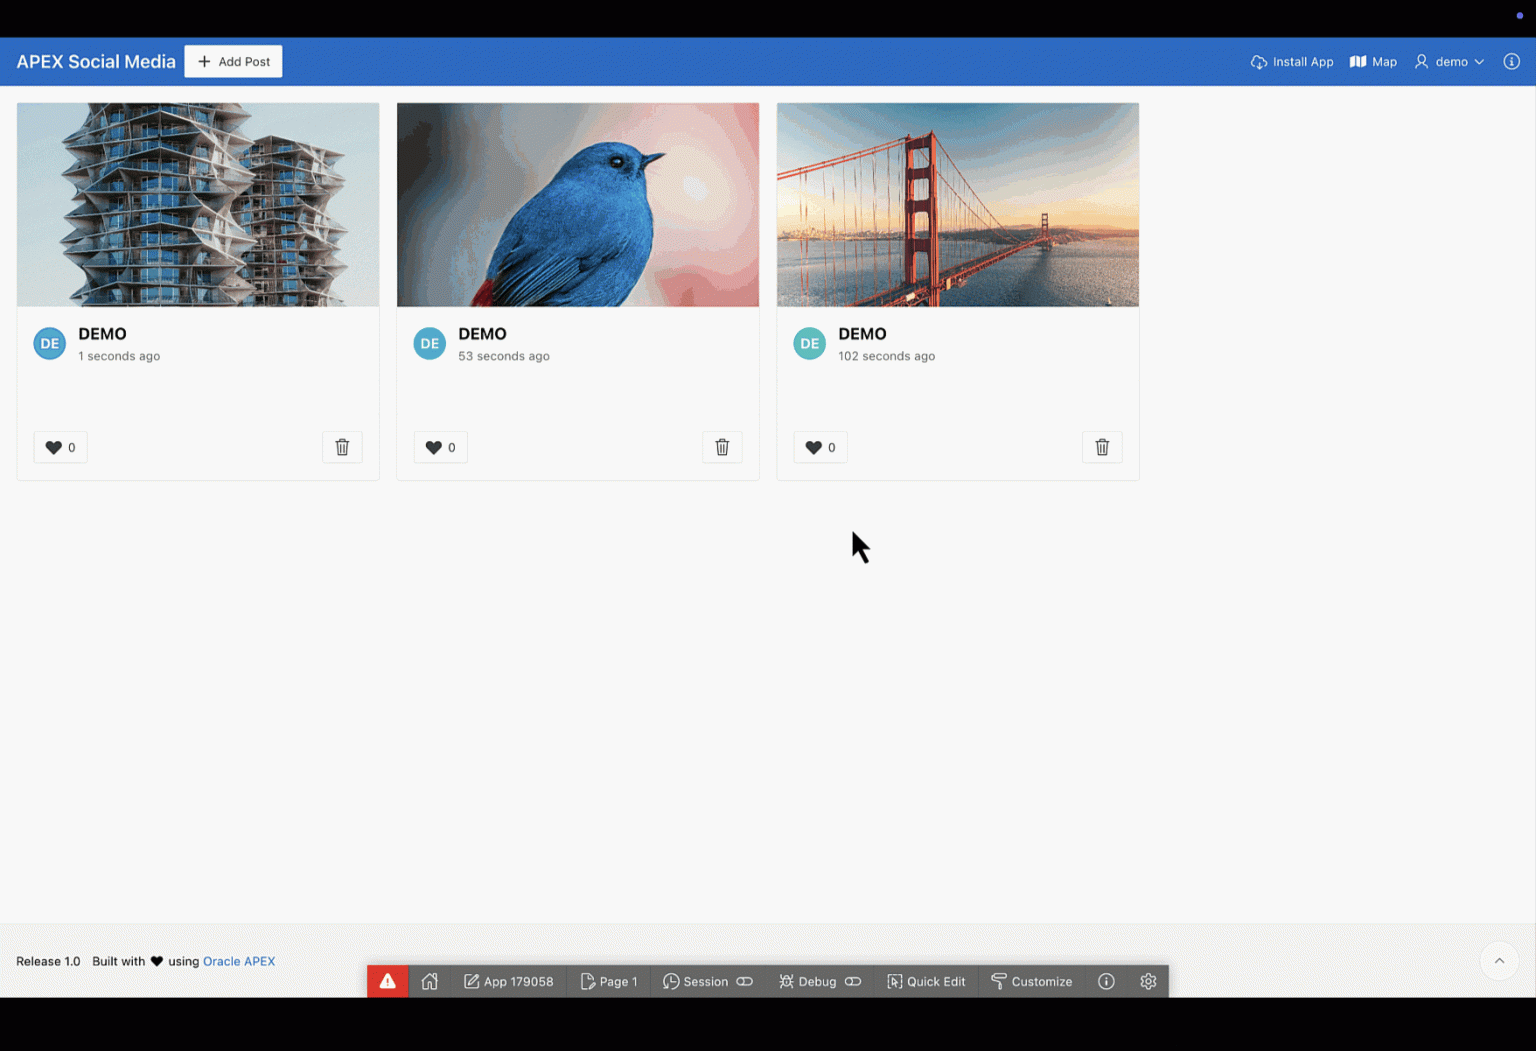The height and width of the screenshot is (1051, 1536).
Task: Open the Map view
Action: pyautogui.click(x=1372, y=61)
